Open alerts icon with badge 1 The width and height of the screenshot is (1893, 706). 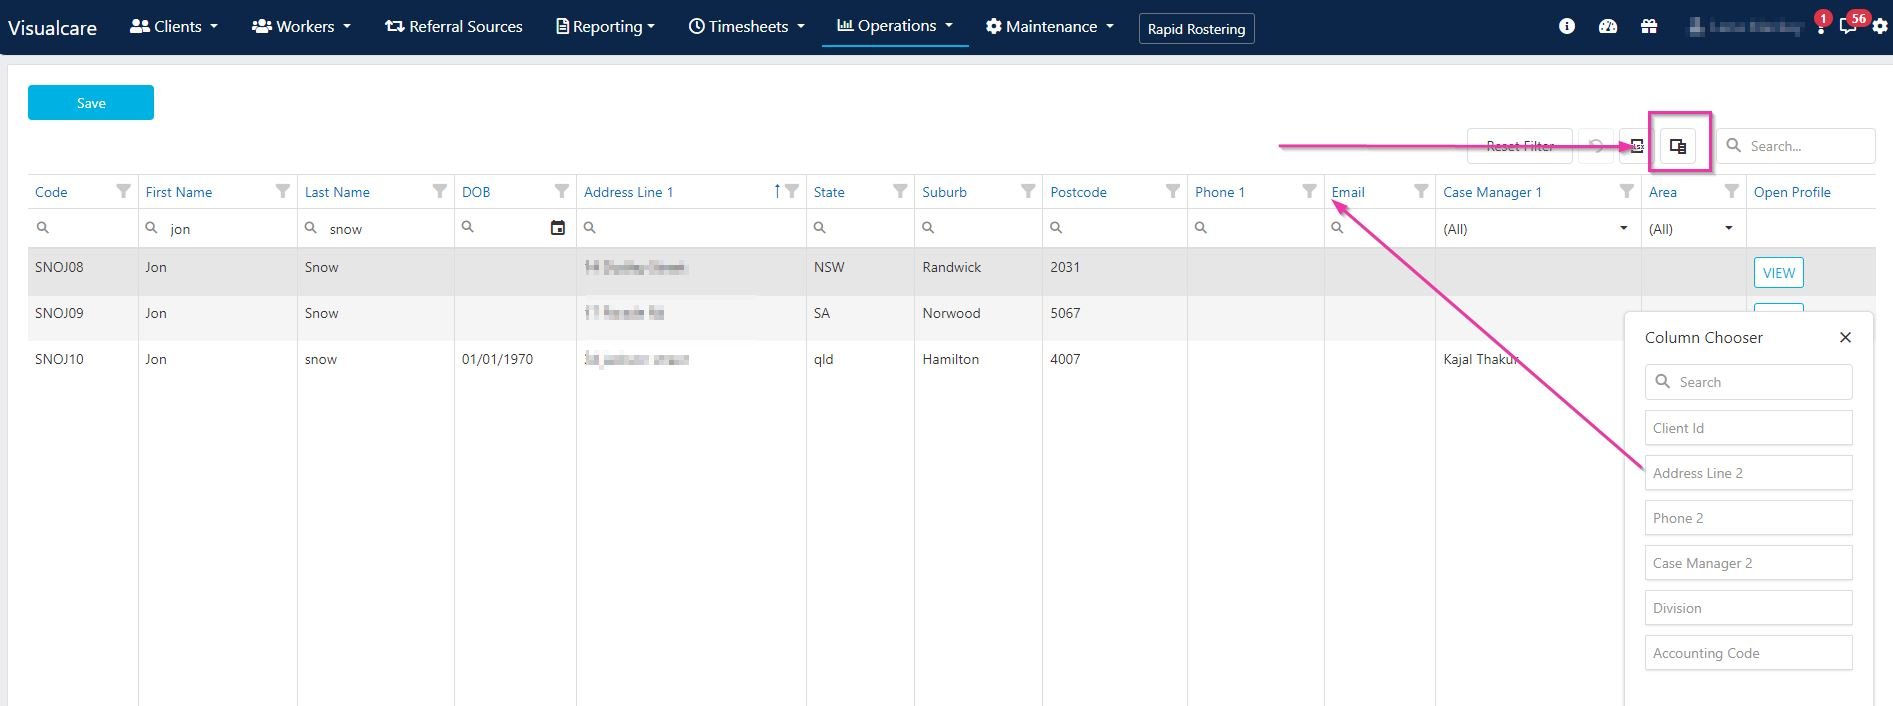pyautogui.click(x=1821, y=25)
